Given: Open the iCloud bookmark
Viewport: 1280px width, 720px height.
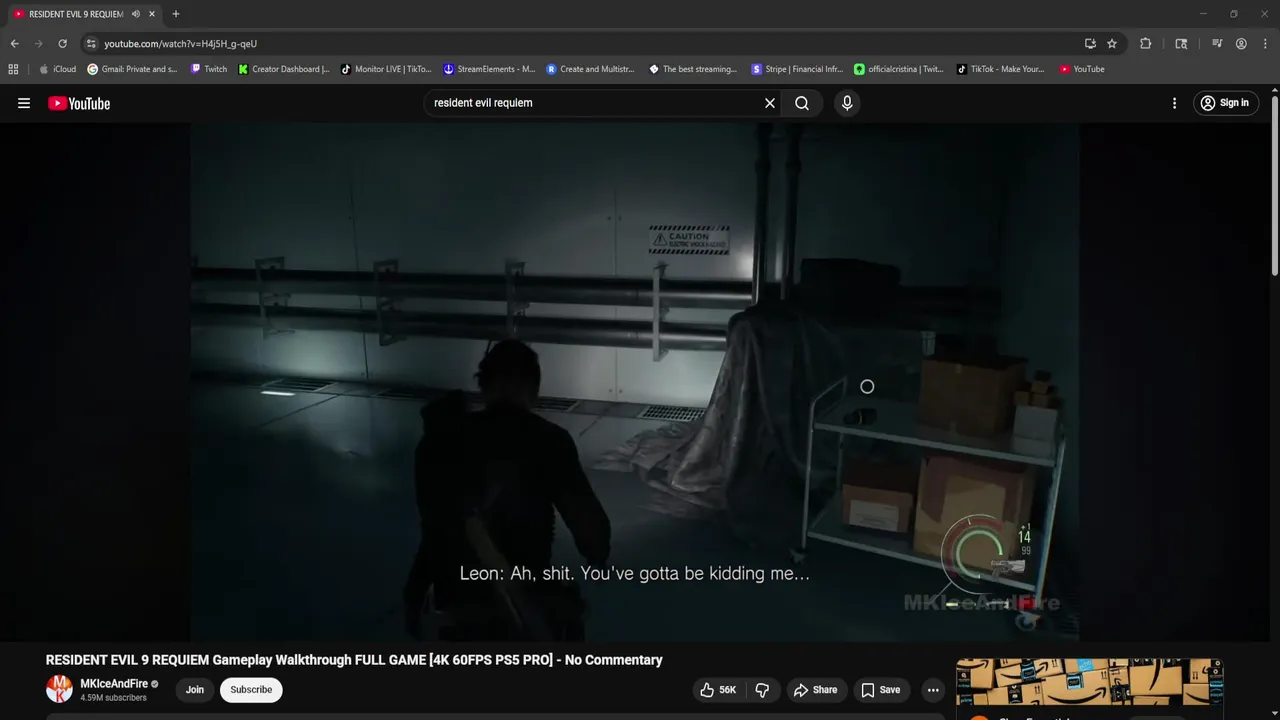Looking at the screenshot, I should pyautogui.click(x=57, y=69).
